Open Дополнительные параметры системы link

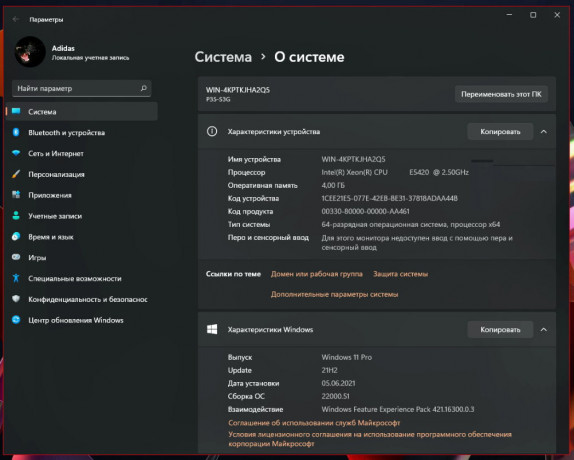(x=334, y=294)
